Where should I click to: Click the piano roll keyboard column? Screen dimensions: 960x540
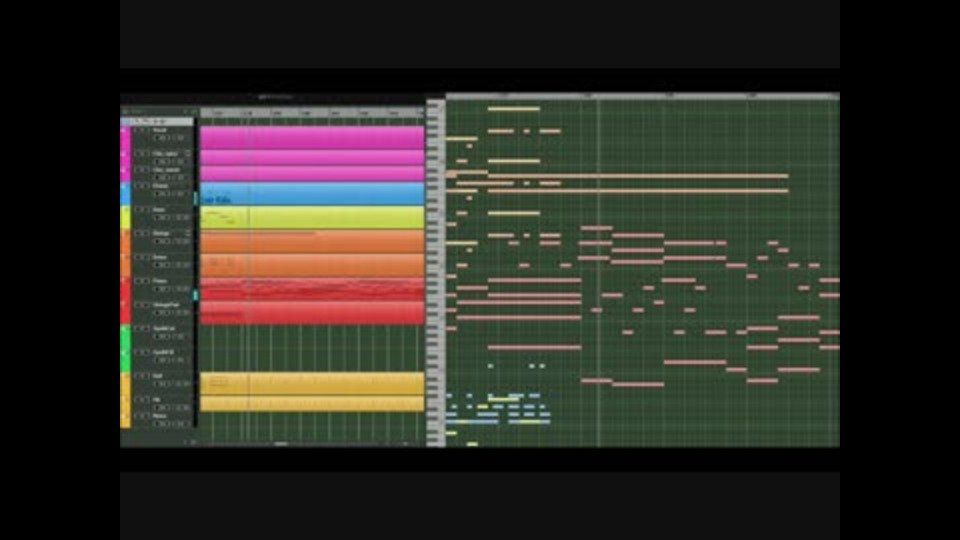[x=436, y=273]
